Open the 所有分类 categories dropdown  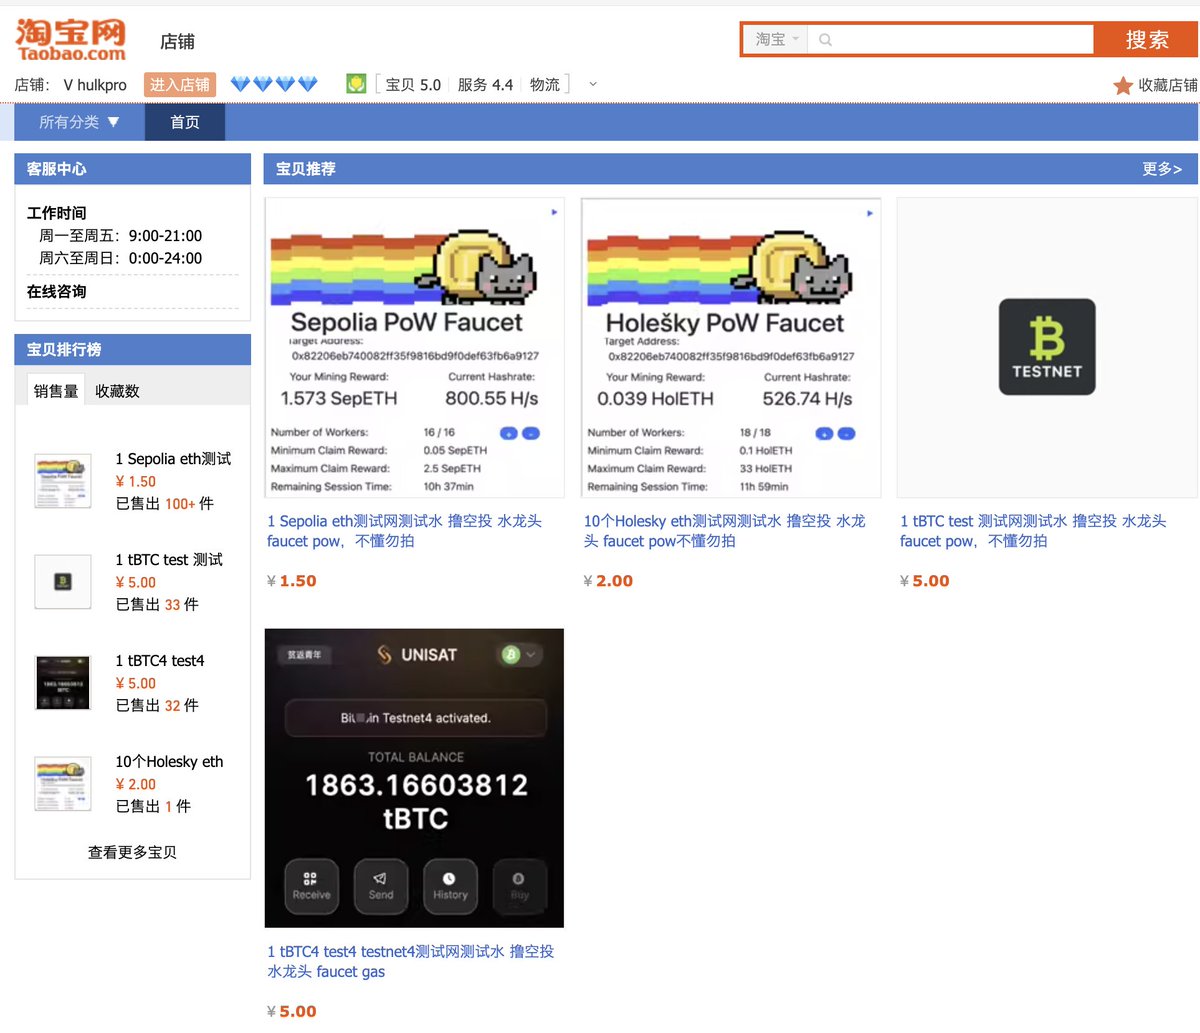[x=79, y=122]
